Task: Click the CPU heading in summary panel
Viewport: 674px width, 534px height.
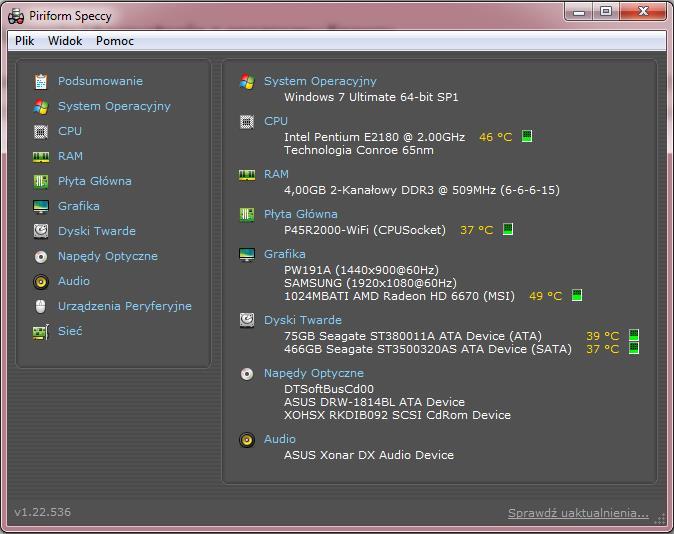Action: (276, 121)
